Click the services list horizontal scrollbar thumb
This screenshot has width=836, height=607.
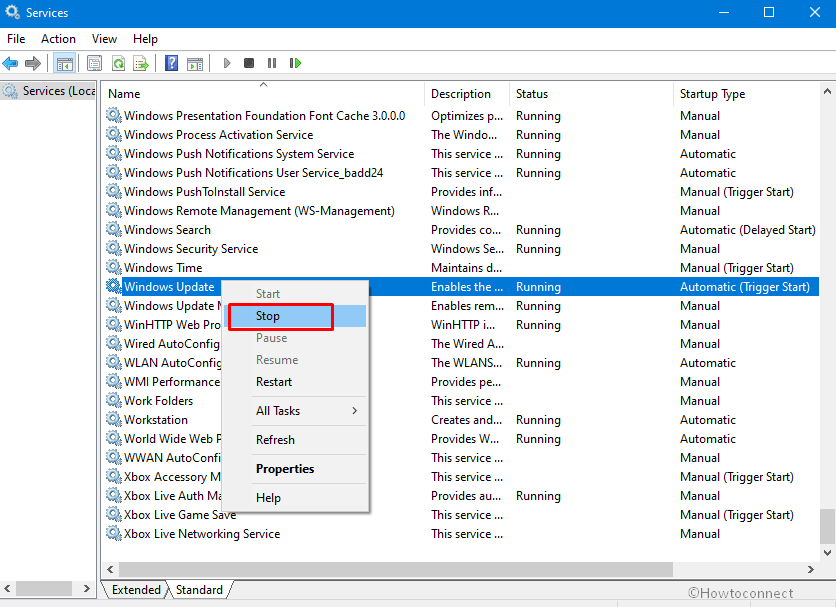(396, 569)
